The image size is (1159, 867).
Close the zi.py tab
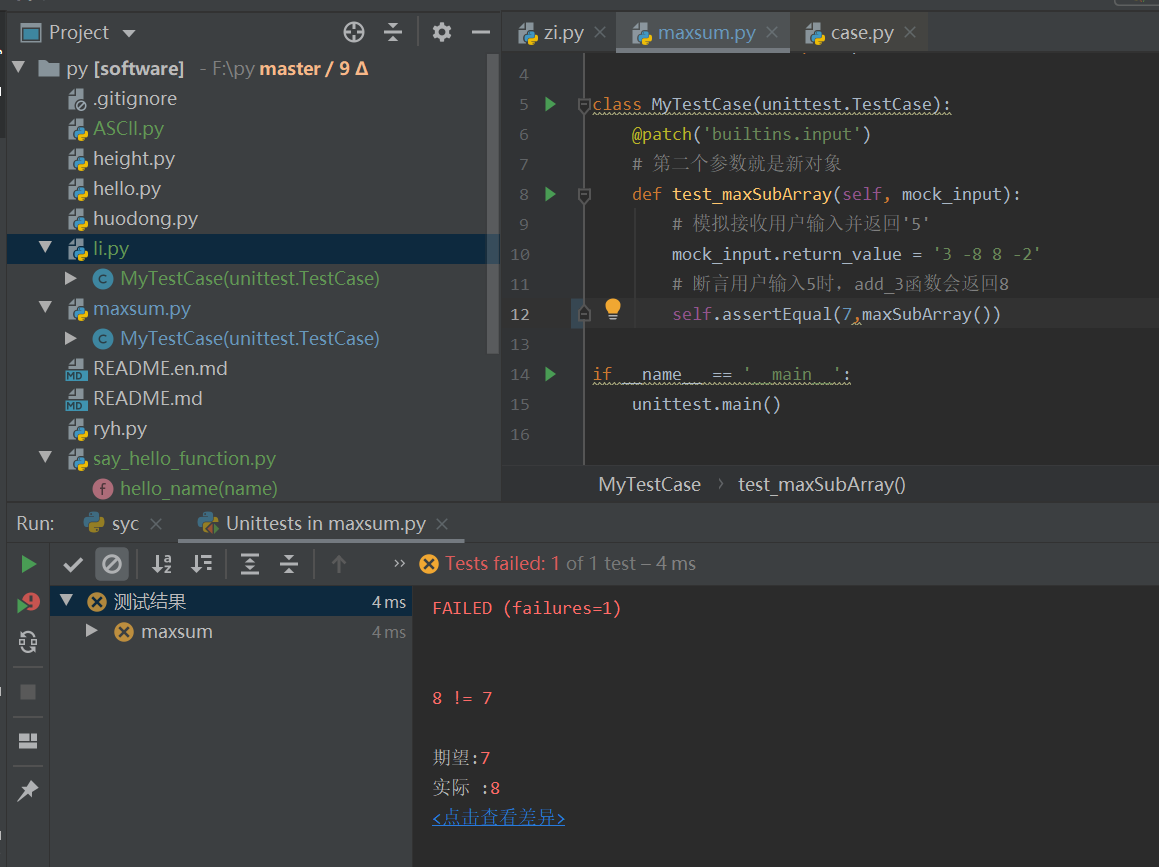click(600, 33)
